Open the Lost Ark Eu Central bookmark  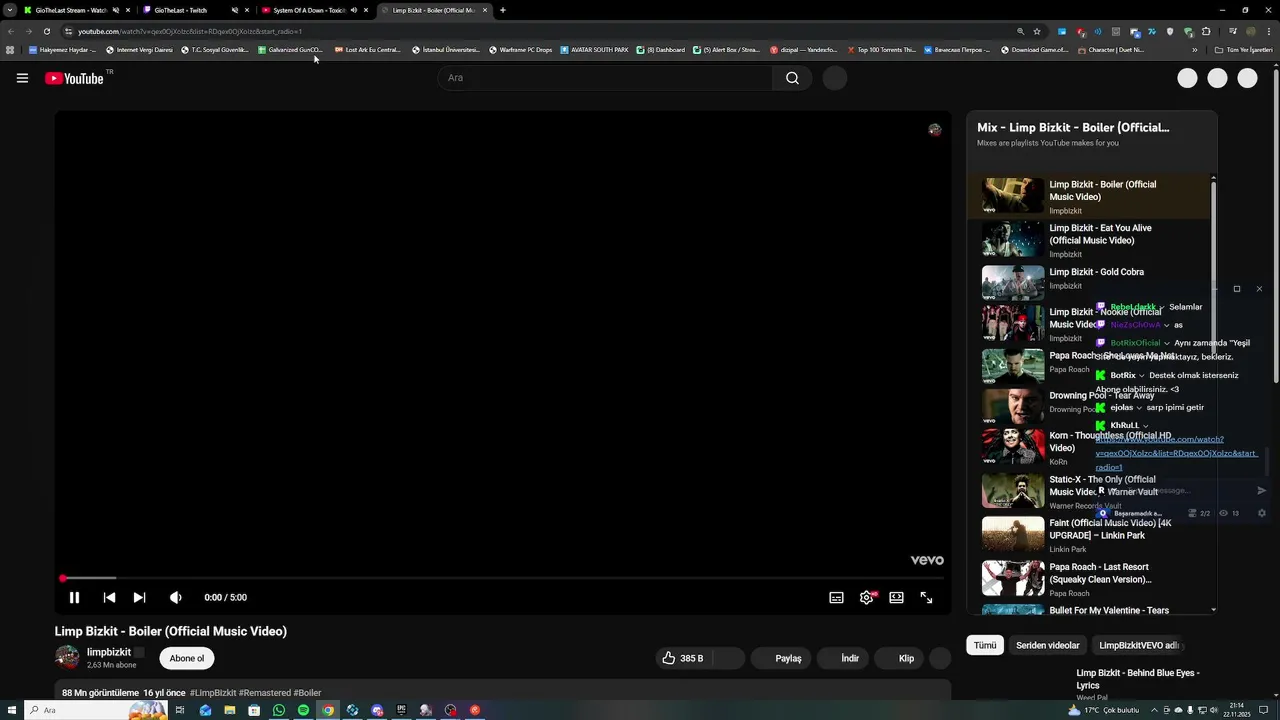point(368,49)
